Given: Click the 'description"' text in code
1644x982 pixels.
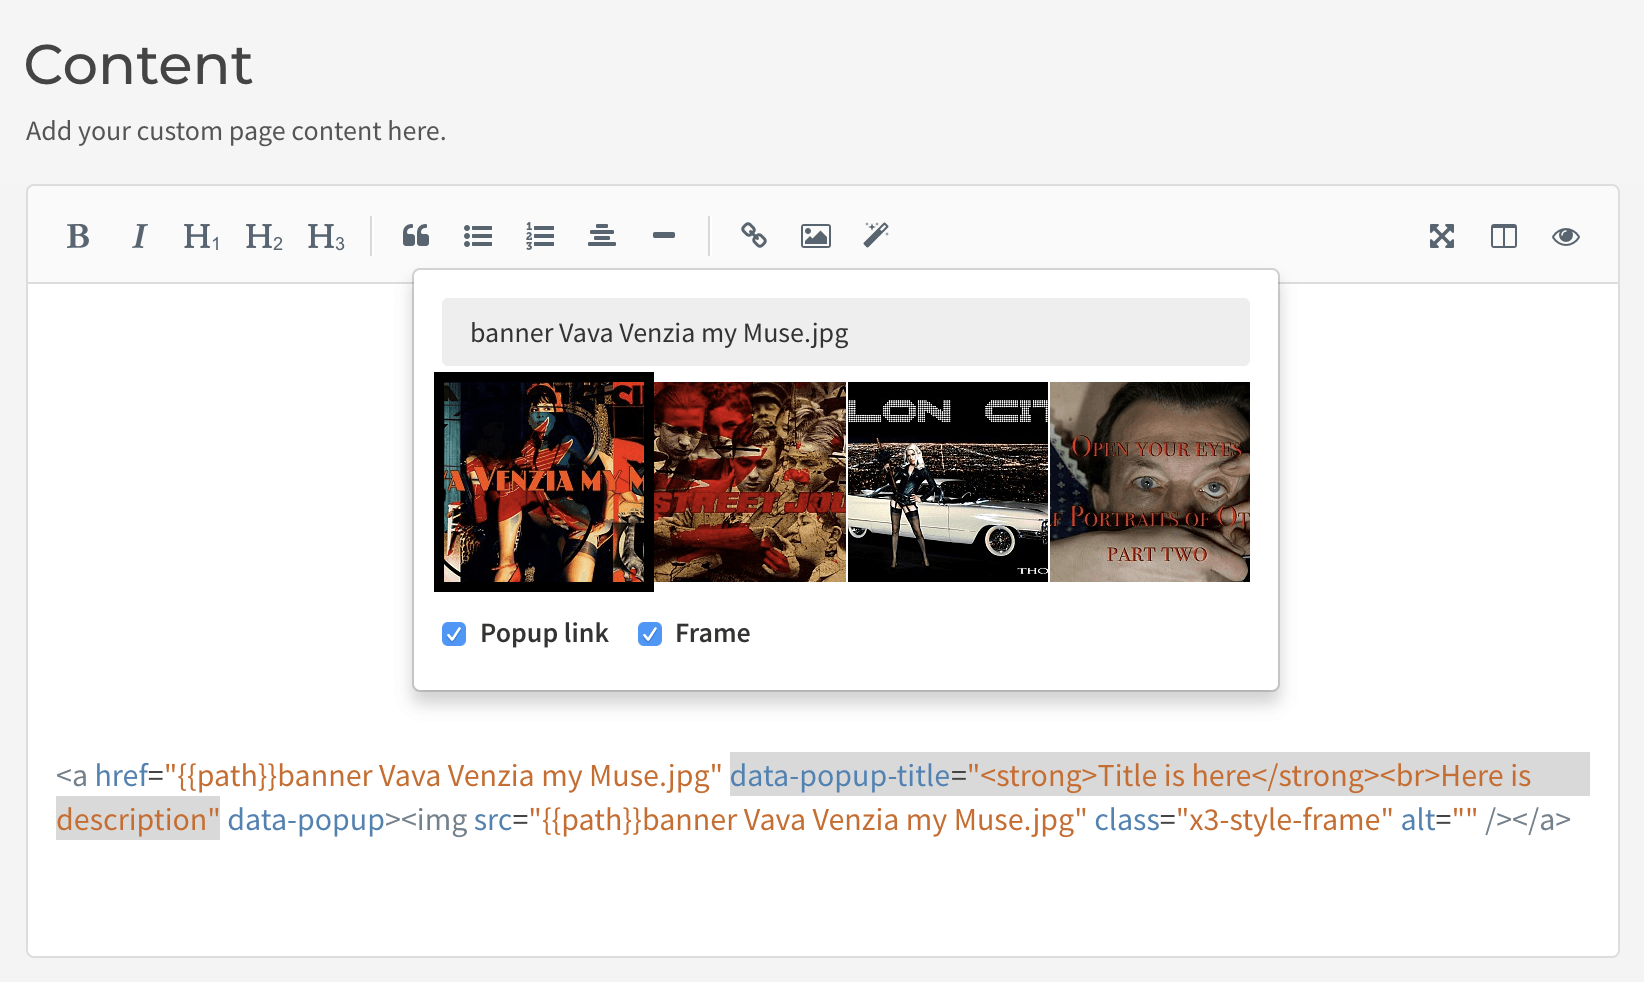Looking at the screenshot, I should tap(138, 820).
